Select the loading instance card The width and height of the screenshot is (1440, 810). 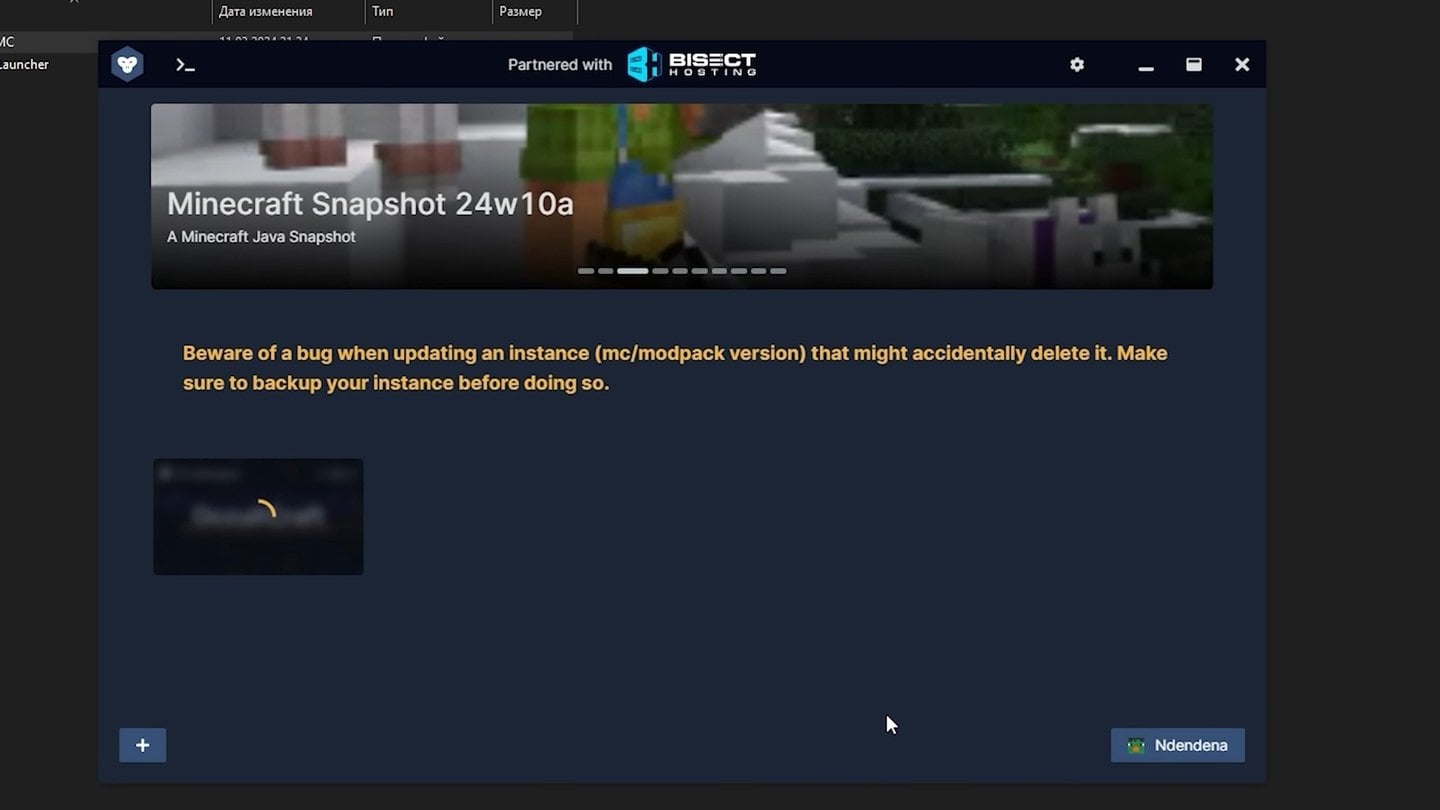point(258,517)
